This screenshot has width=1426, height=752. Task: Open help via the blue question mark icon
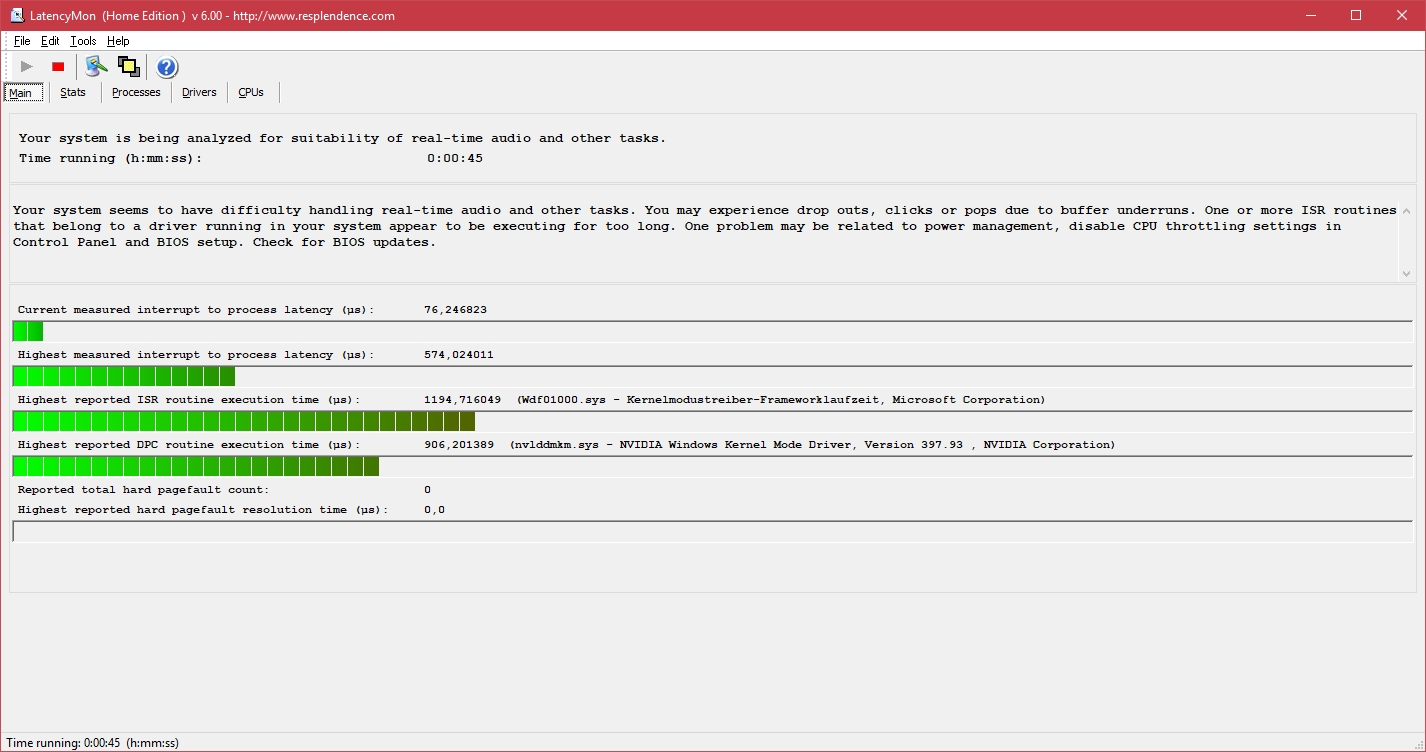(167, 67)
